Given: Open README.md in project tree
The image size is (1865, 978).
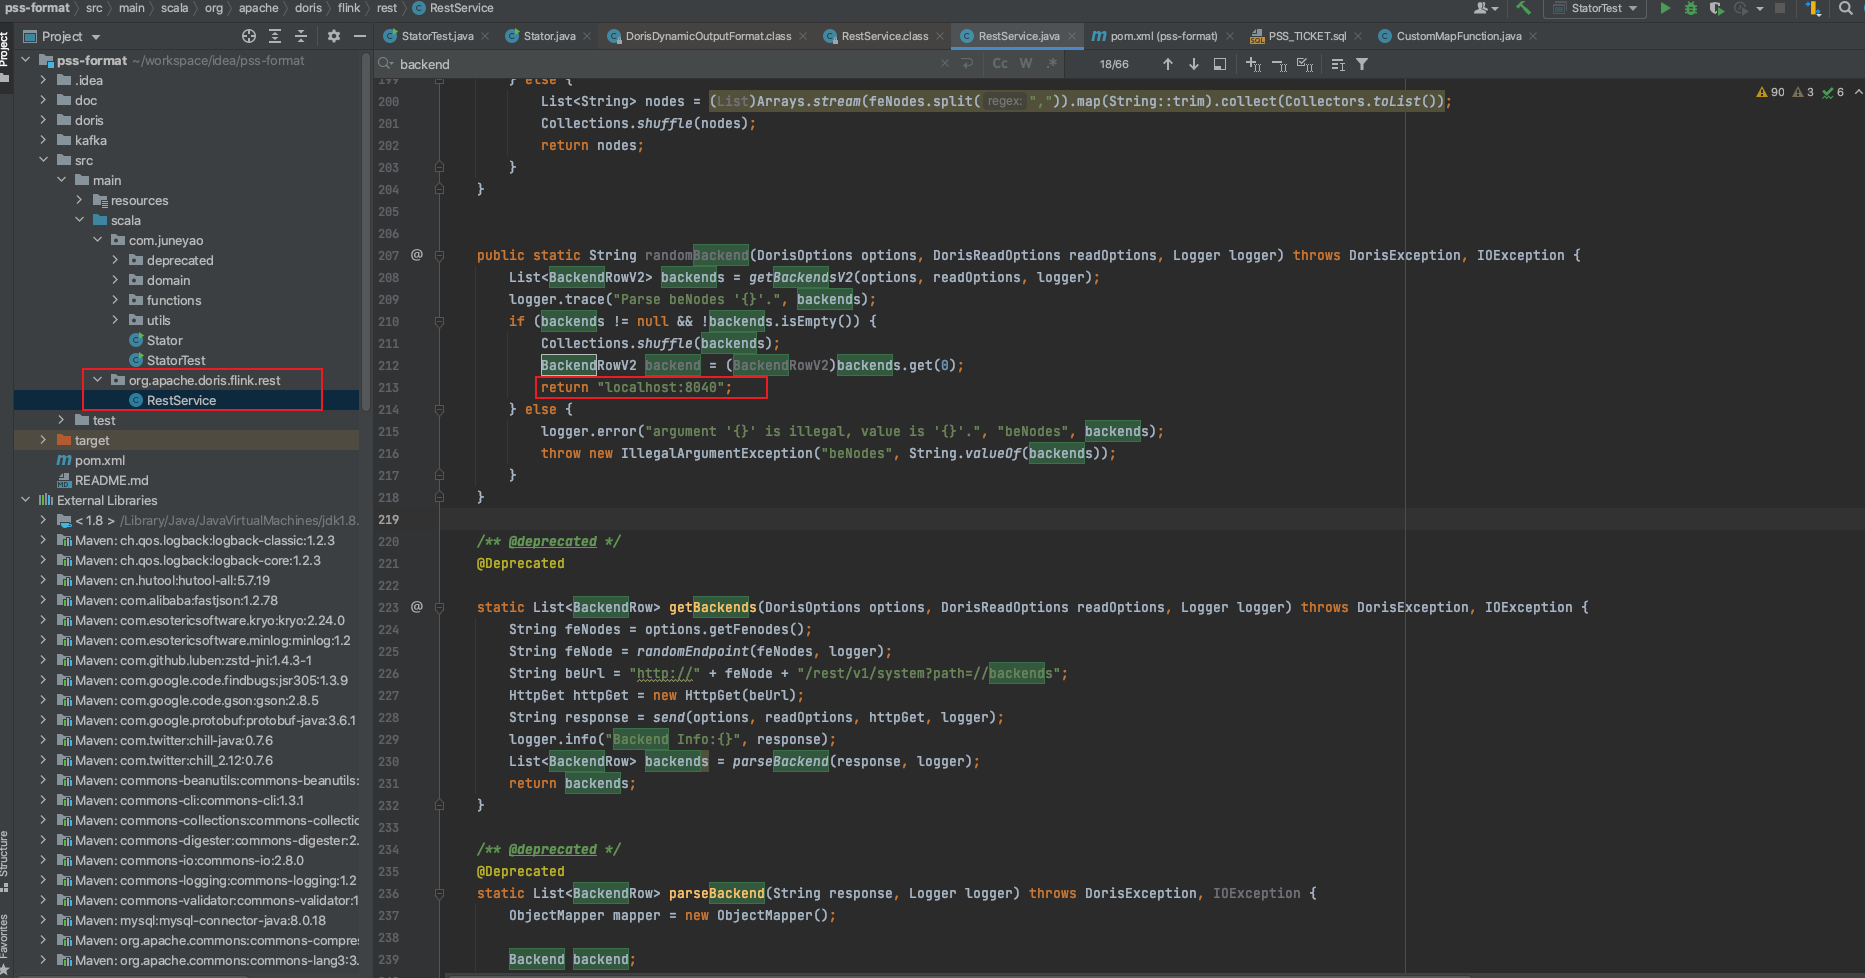Looking at the screenshot, I should click(111, 480).
